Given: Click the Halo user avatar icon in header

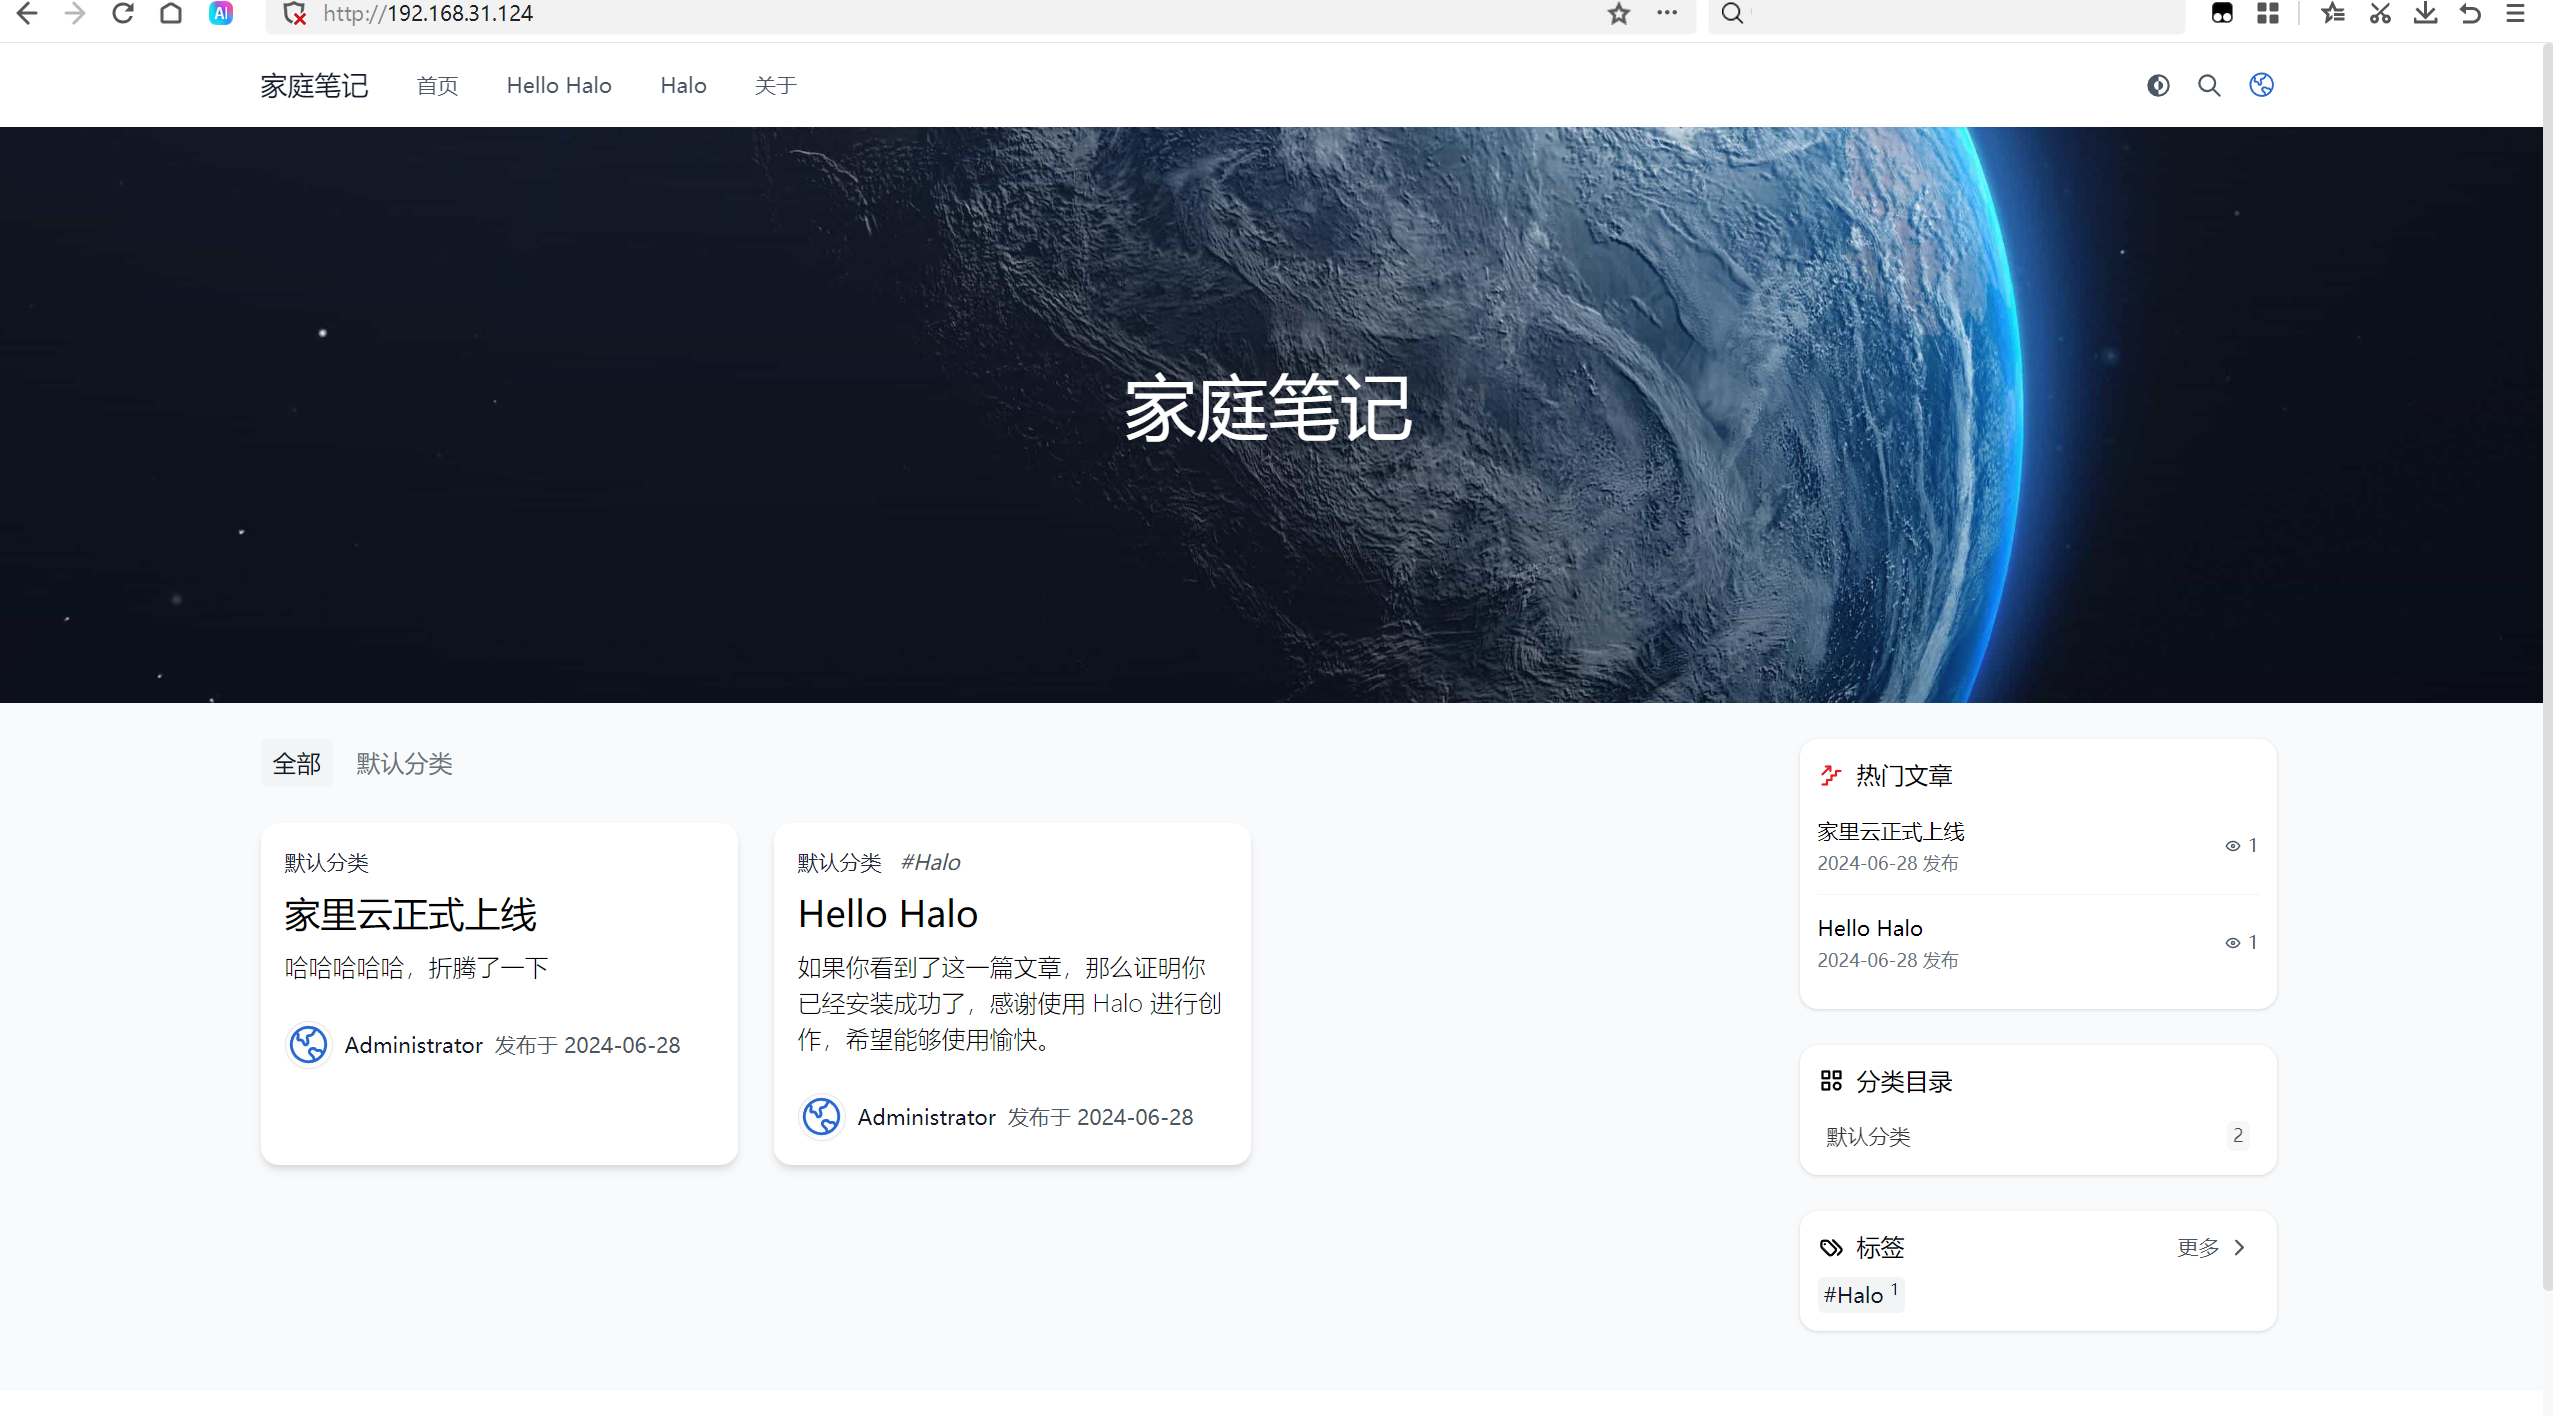Looking at the screenshot, I should pos(2261,86).
